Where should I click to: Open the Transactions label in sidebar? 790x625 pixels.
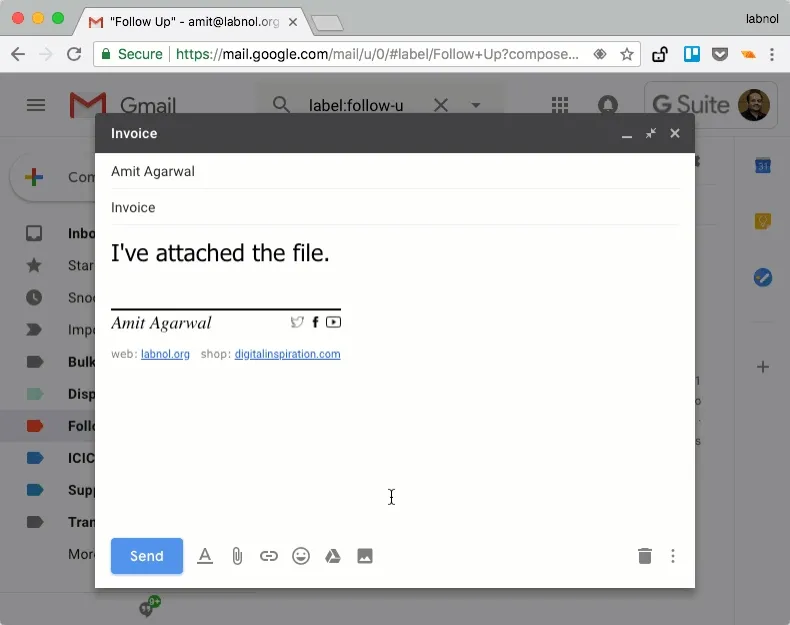pos(48,522)
